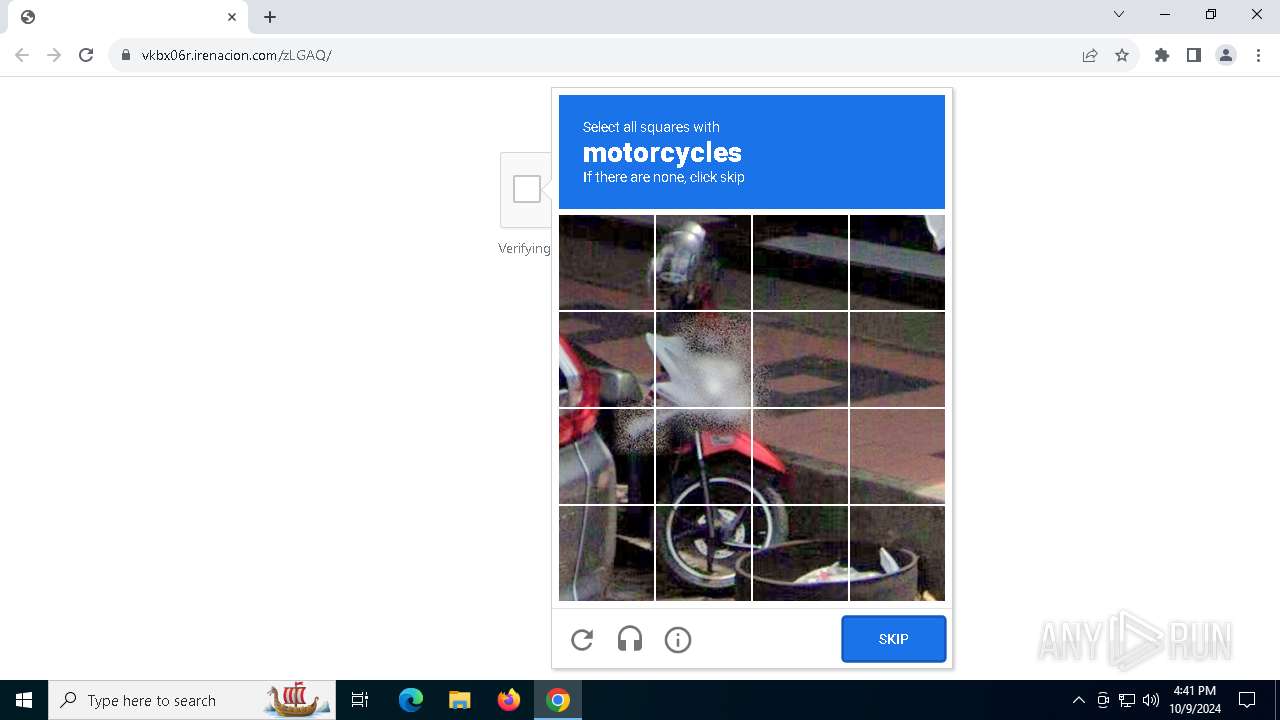View site information lock icon
This screenshot has width=1280, height=720.
click(x=126, y=55)
